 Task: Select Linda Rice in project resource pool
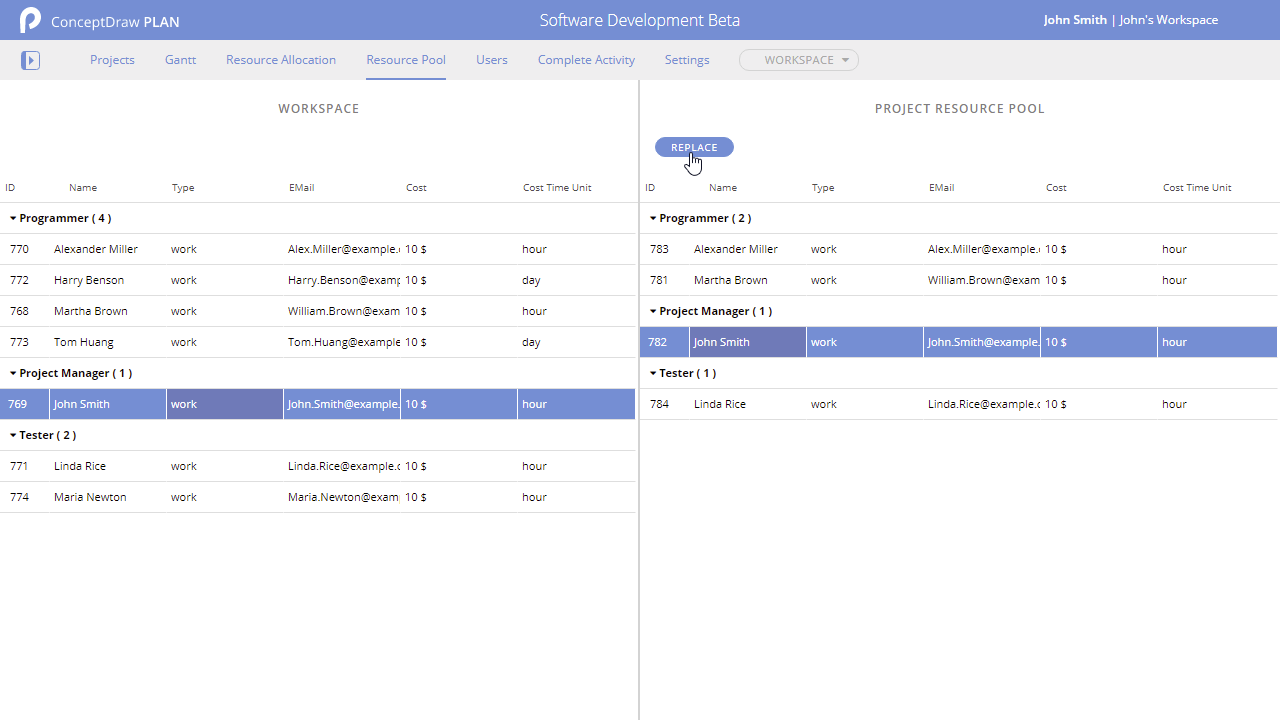pyautogui.click(x=720, y=404)
